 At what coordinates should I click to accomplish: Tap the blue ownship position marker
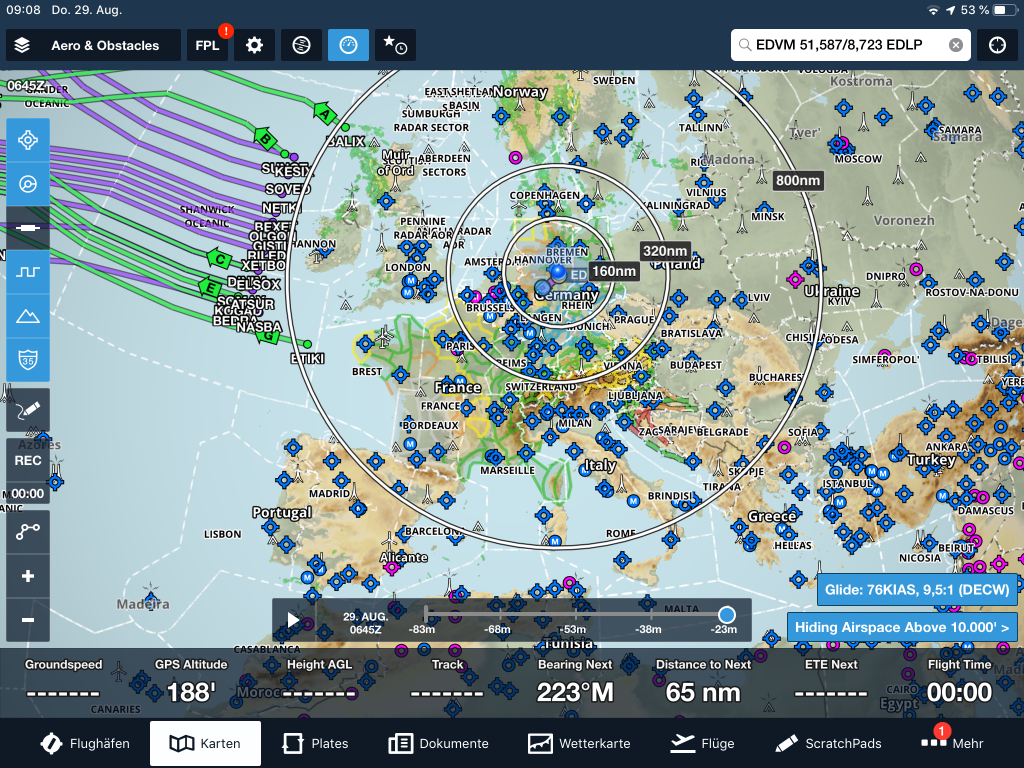558,272
